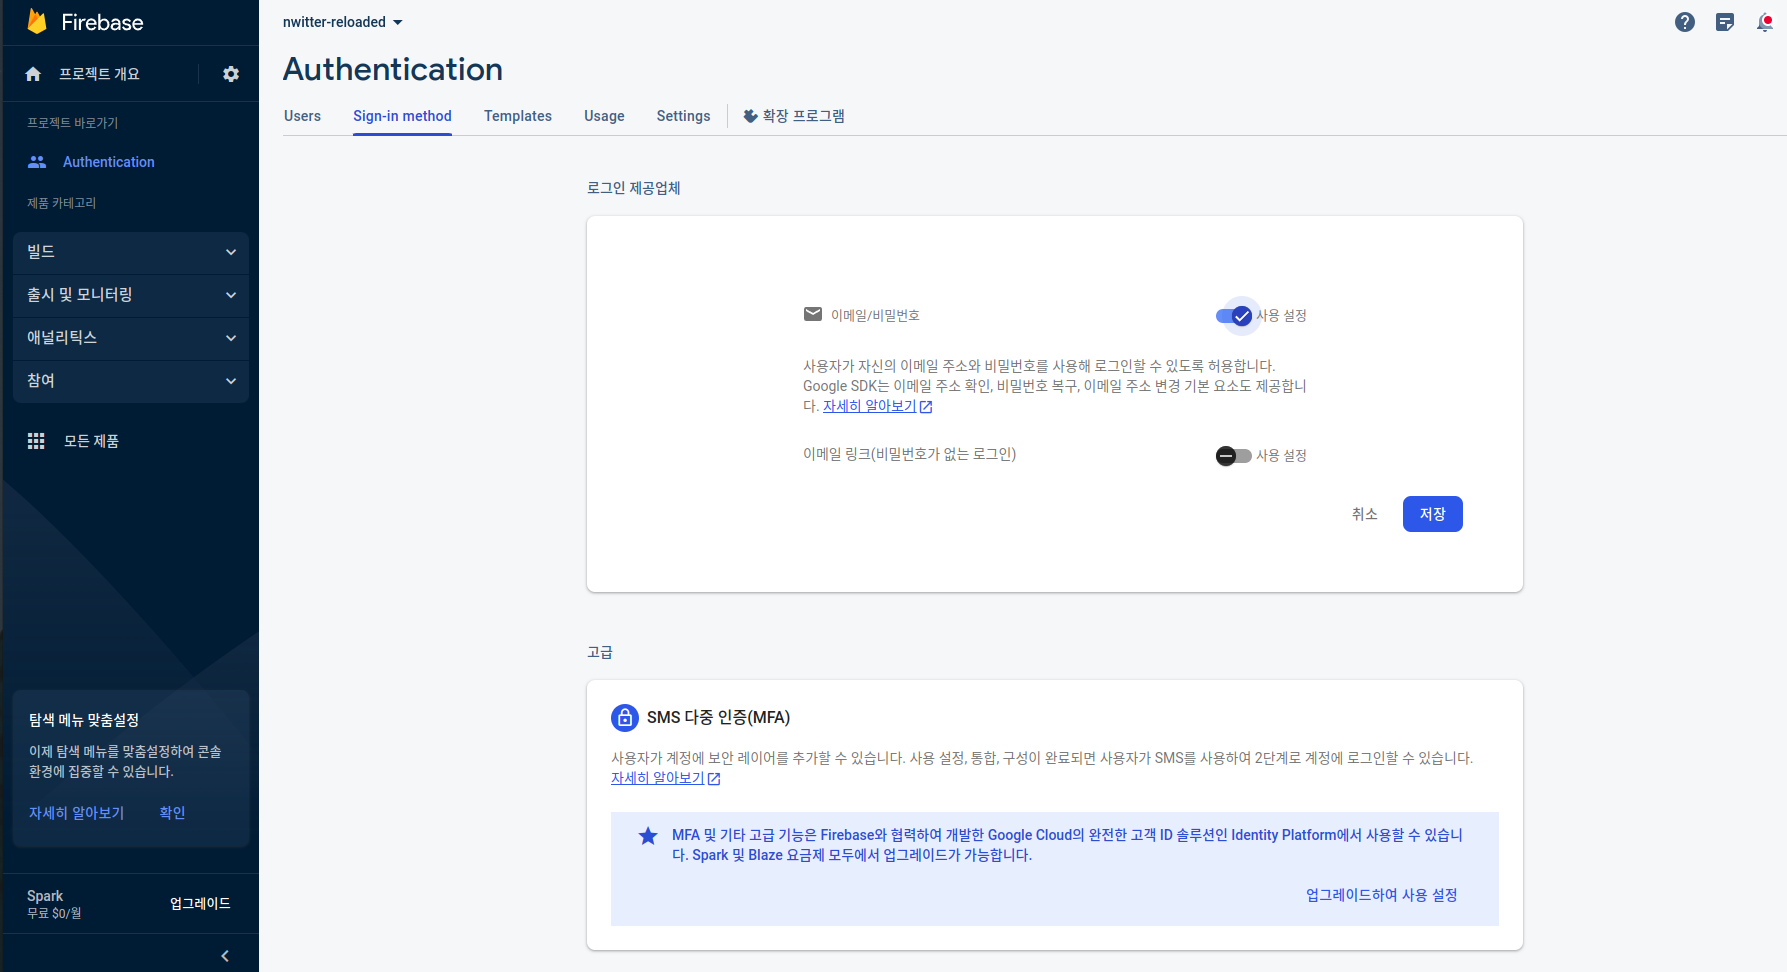1787x972 pixels.
Task: Click 자세히 알아보기 in navigation customization card
Action: pos(76,813)
